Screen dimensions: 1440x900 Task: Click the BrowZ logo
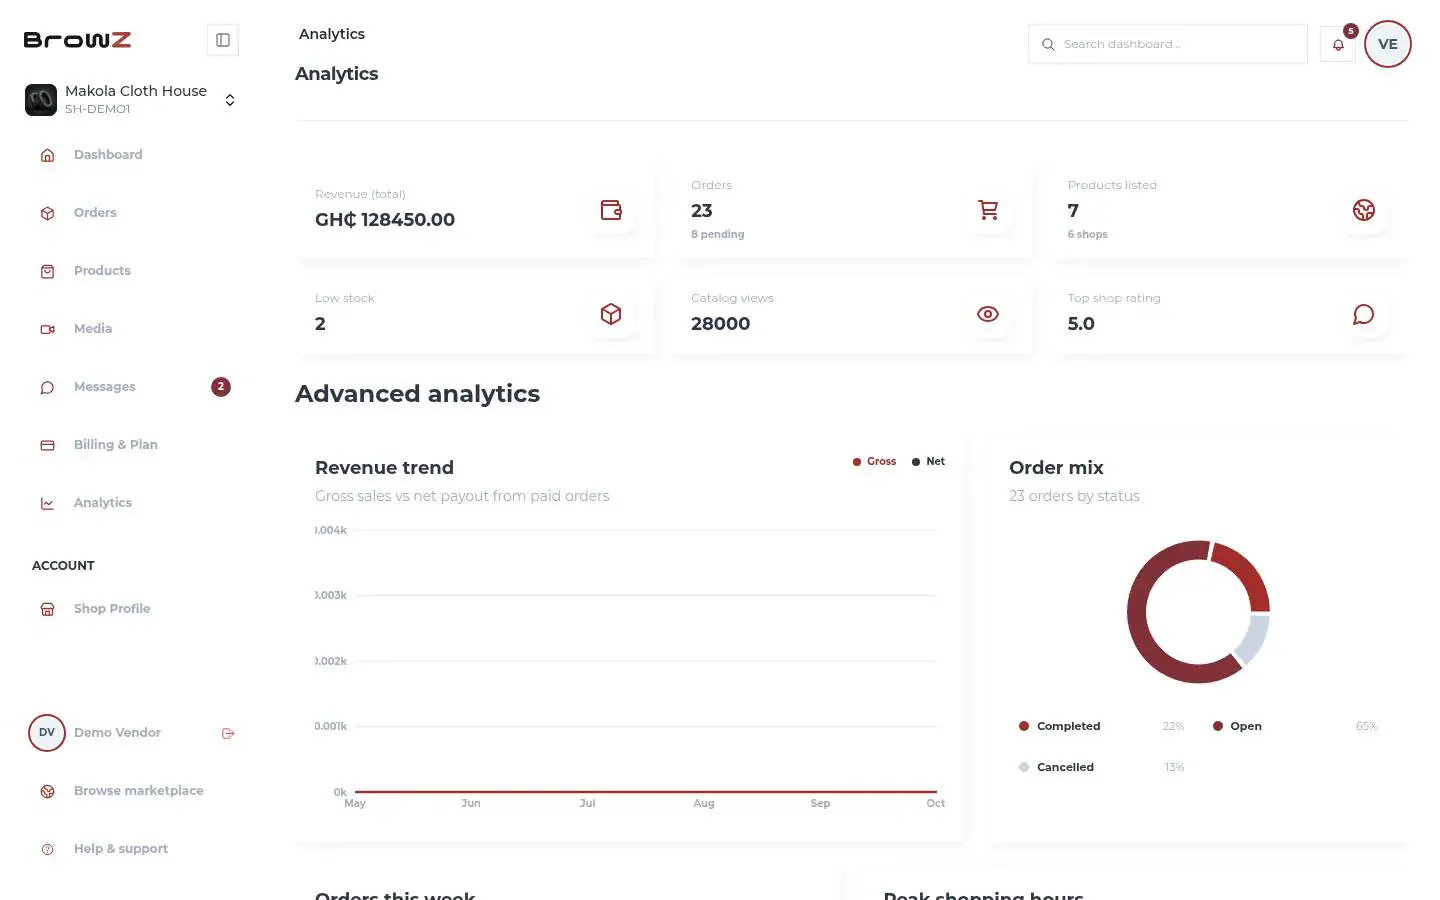[x=78, y=40]
